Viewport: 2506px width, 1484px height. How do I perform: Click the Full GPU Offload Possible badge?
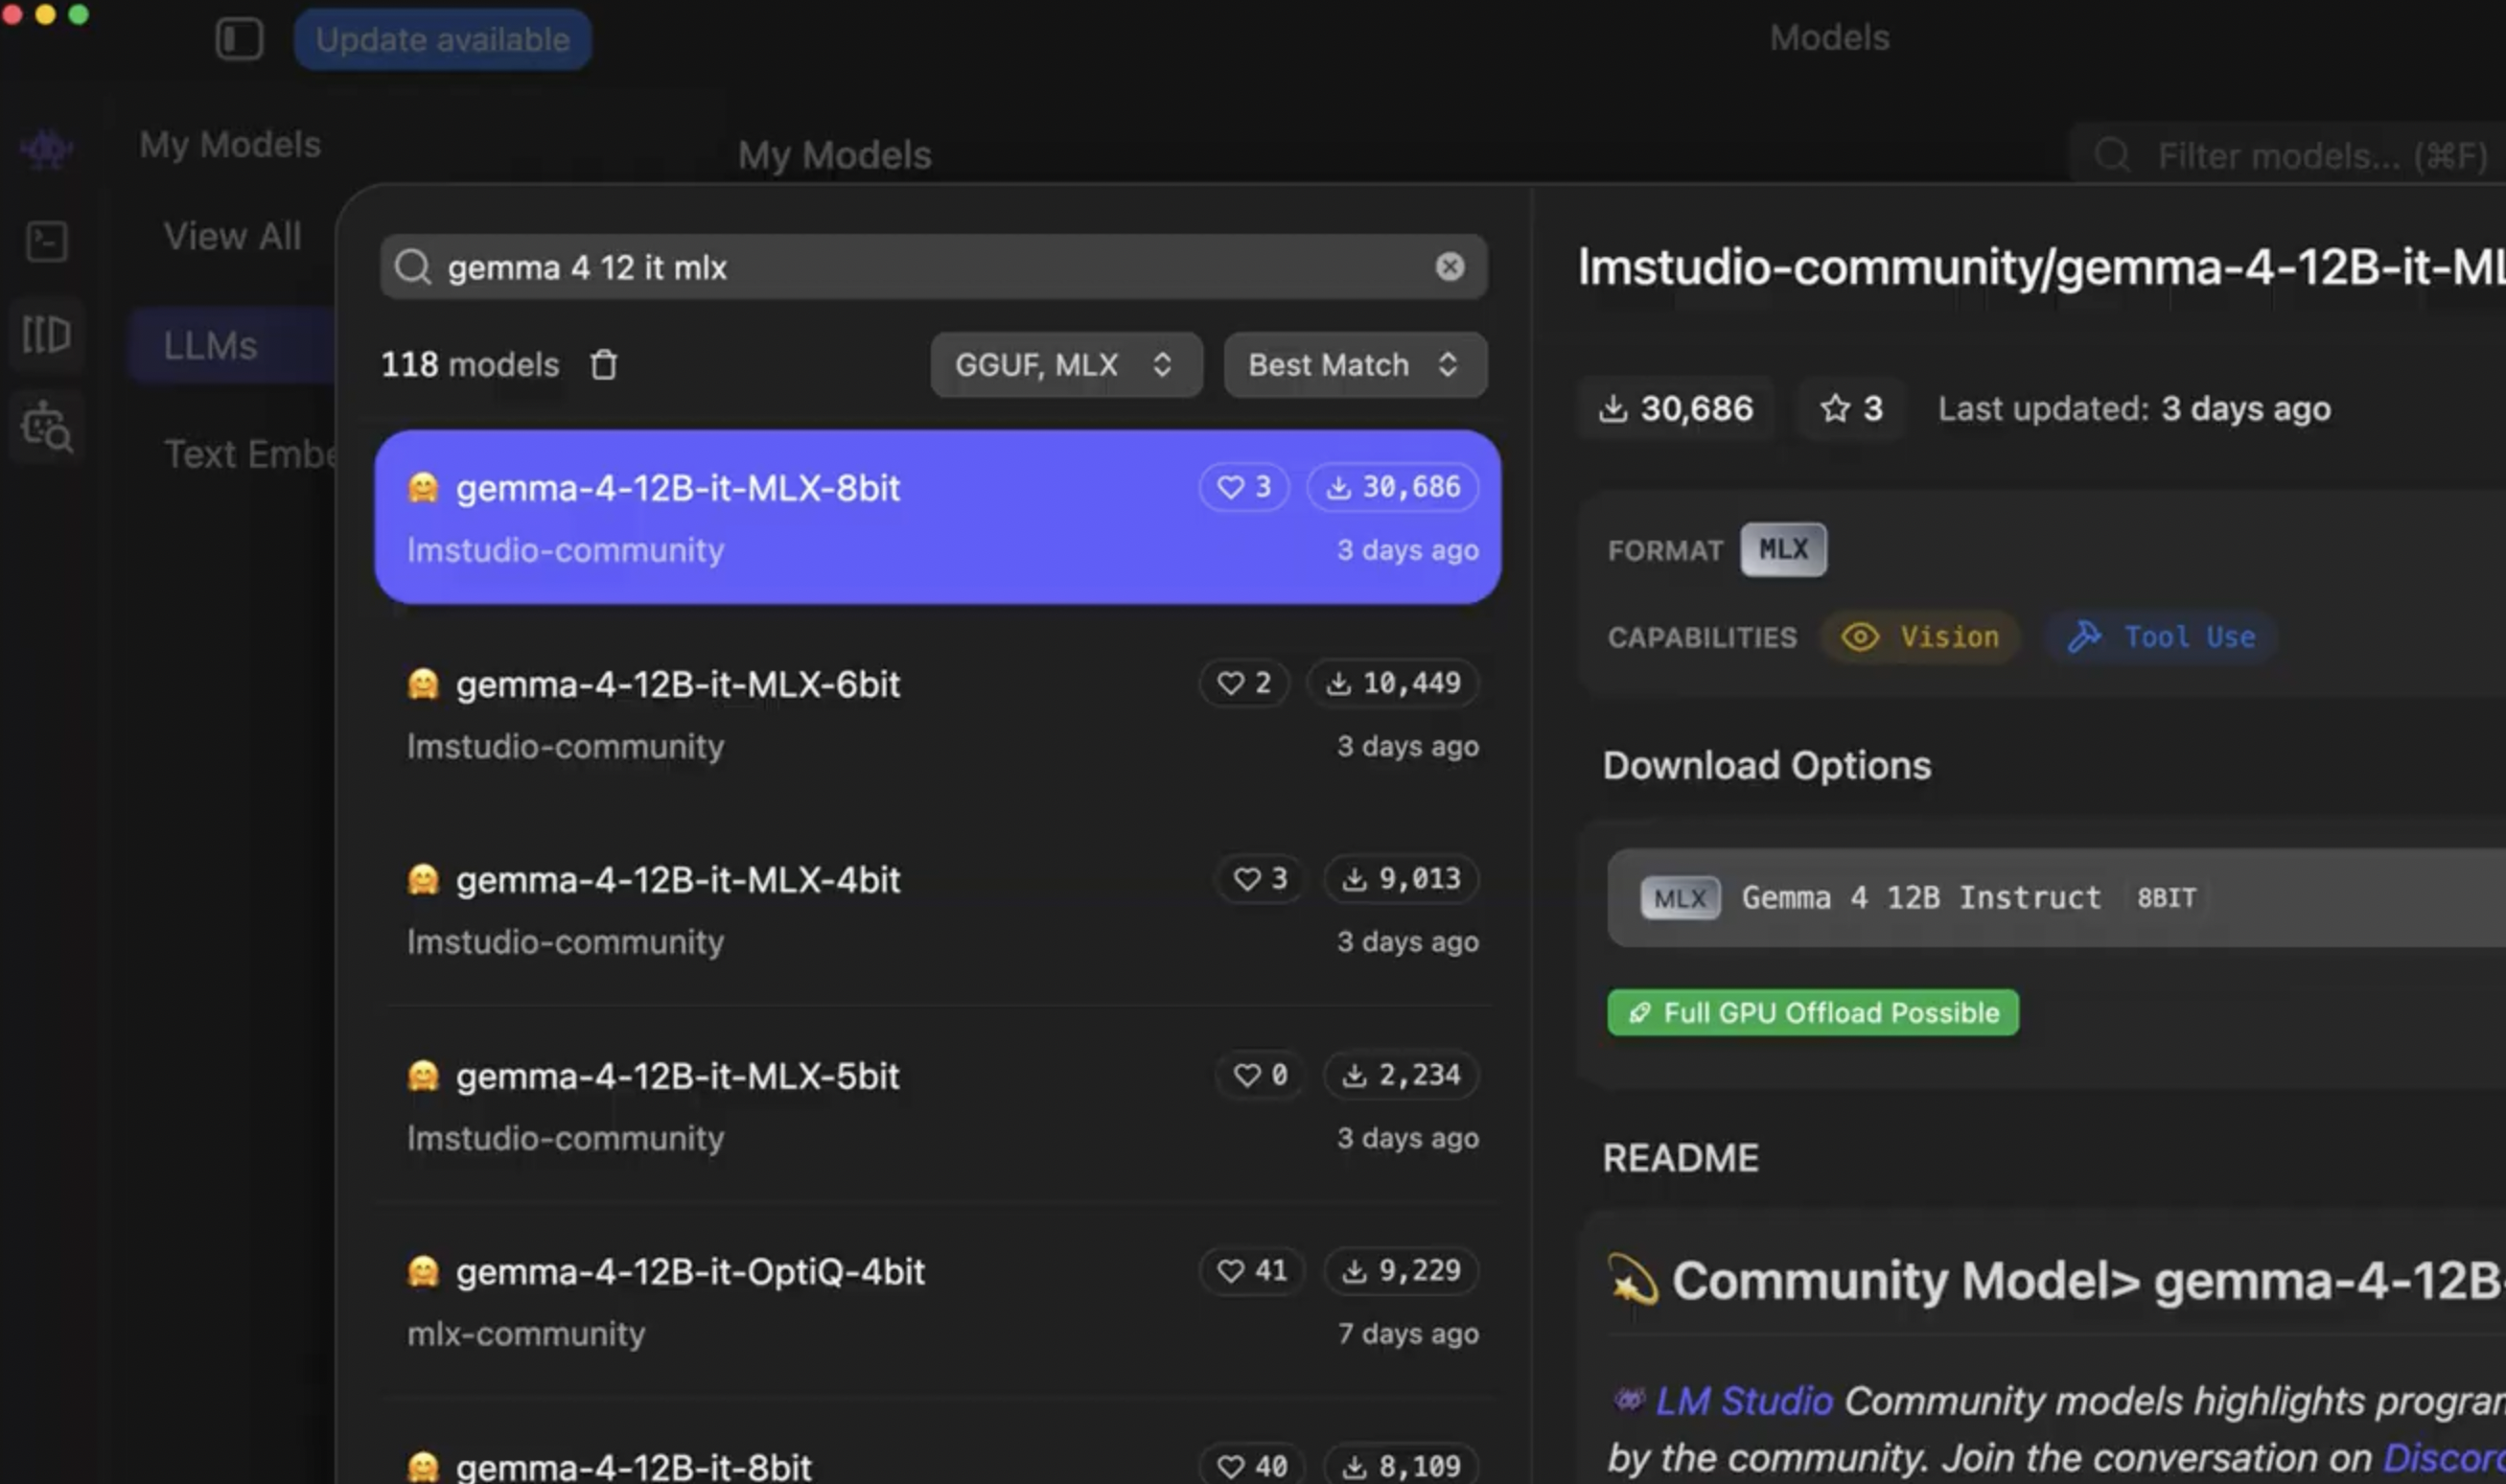click(x=1813, y=1013)
